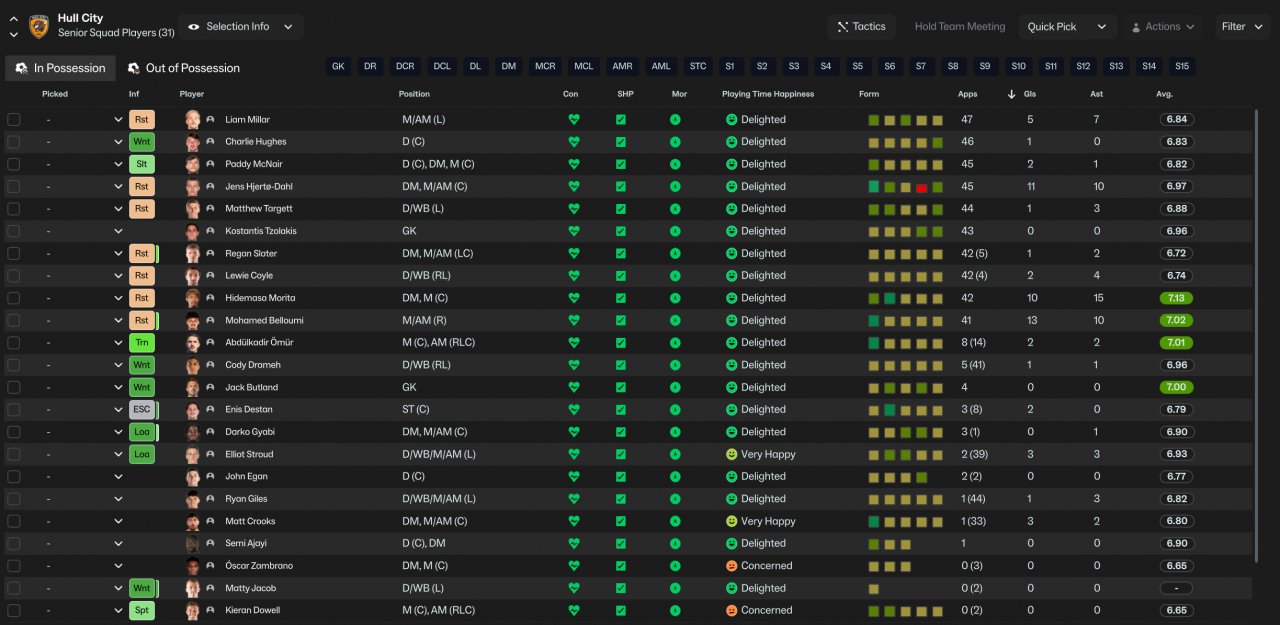Open Matt Crooks's player name link

[x=250, y=521]
